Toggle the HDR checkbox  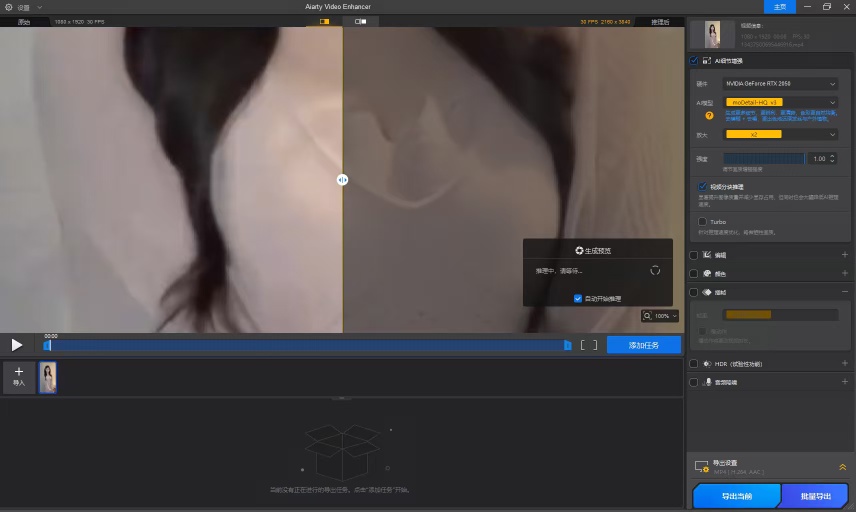point(693,364)
